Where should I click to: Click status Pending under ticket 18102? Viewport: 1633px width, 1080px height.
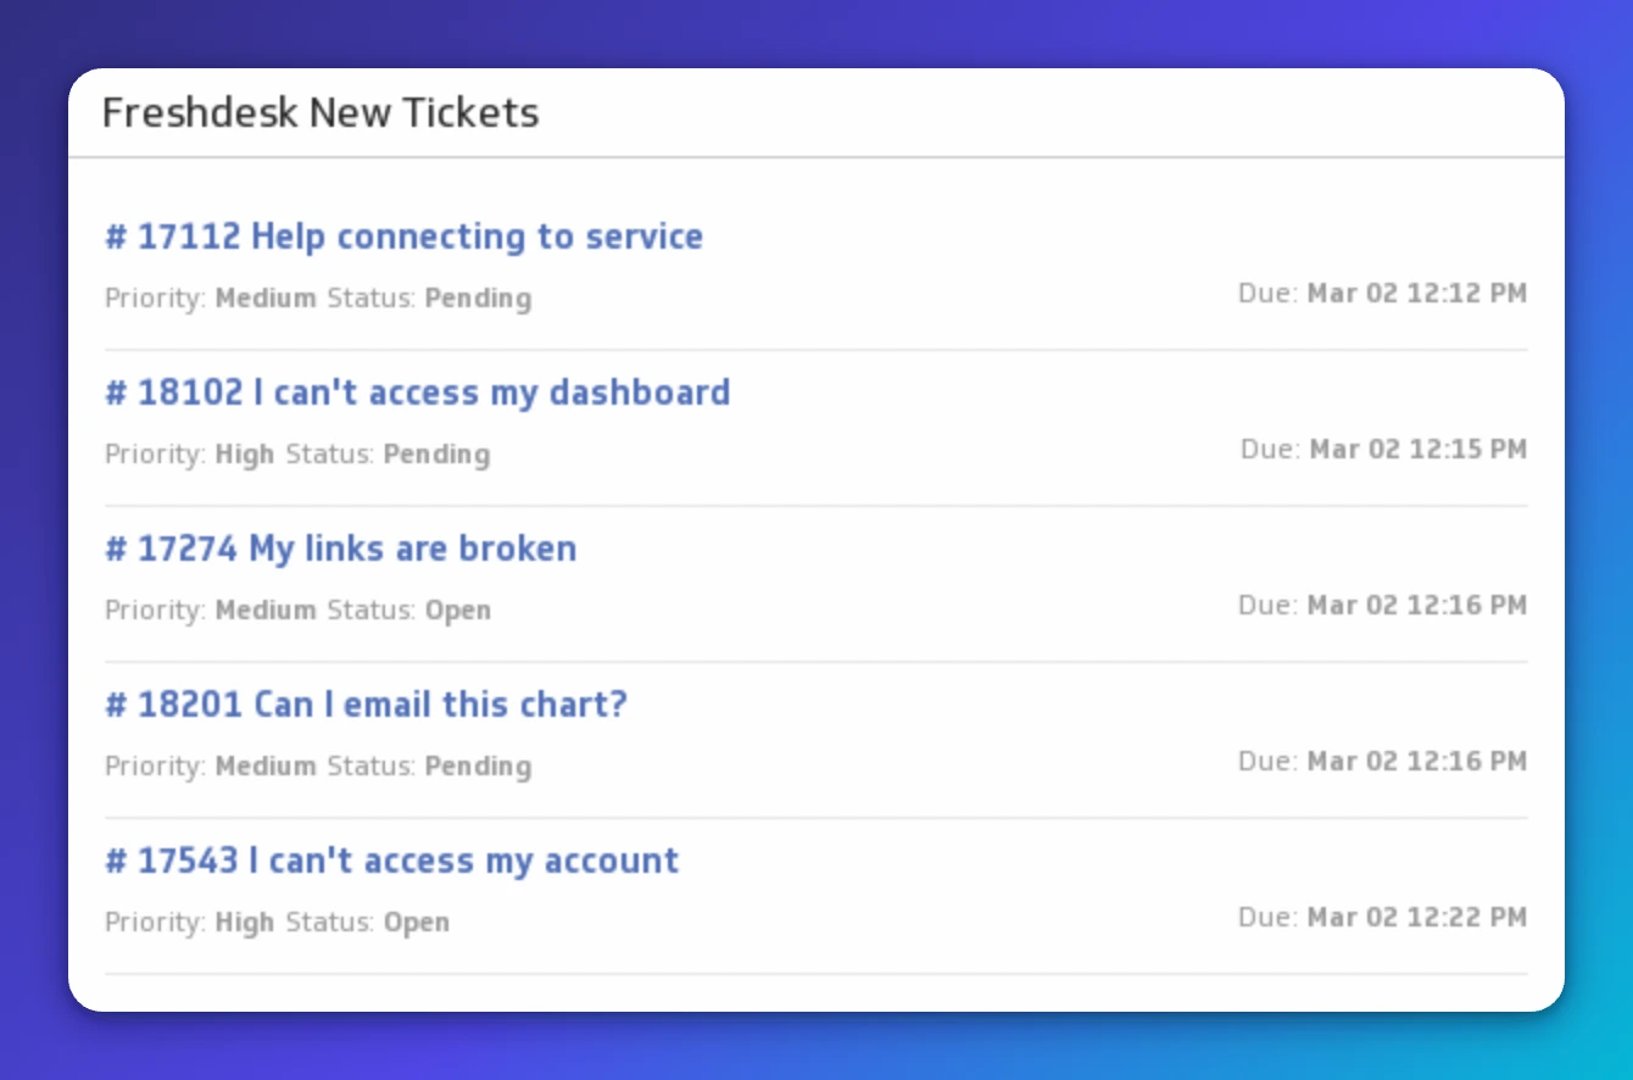(x=437, y=455)
